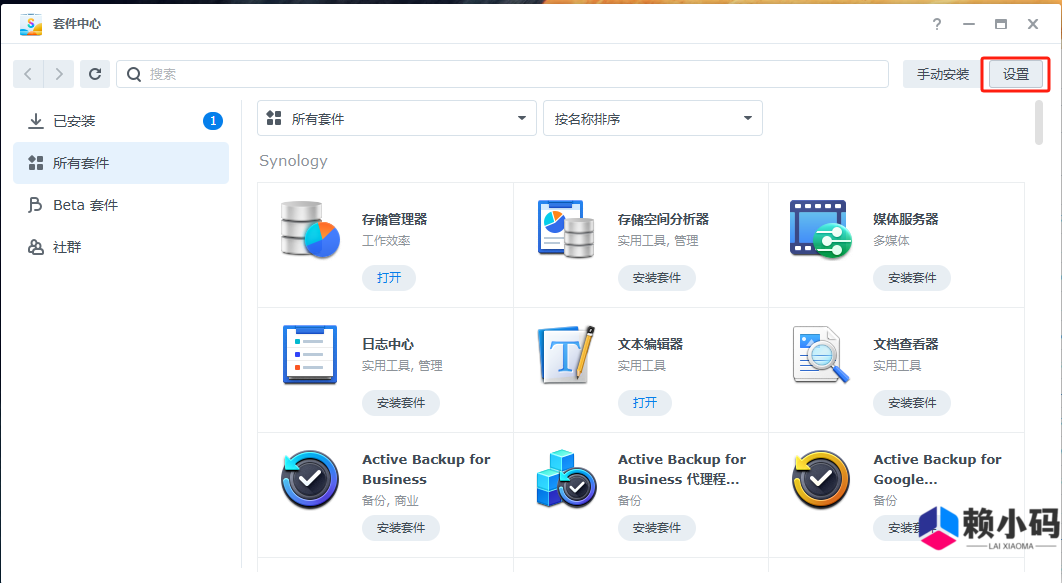Image resolution: width=1062 pixels, height=583 pixels.
Task: Open the 日志中心 package icon
Action: pyautogui.click(x=310, y=354)
